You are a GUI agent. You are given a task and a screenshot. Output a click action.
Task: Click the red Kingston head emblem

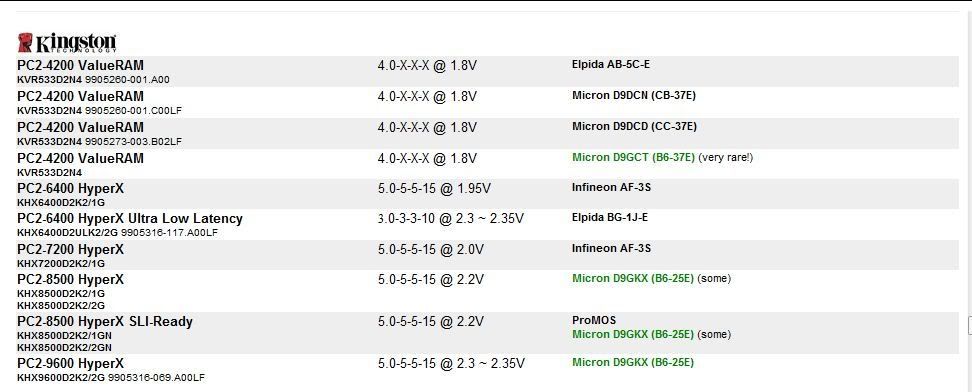point(25,42)
